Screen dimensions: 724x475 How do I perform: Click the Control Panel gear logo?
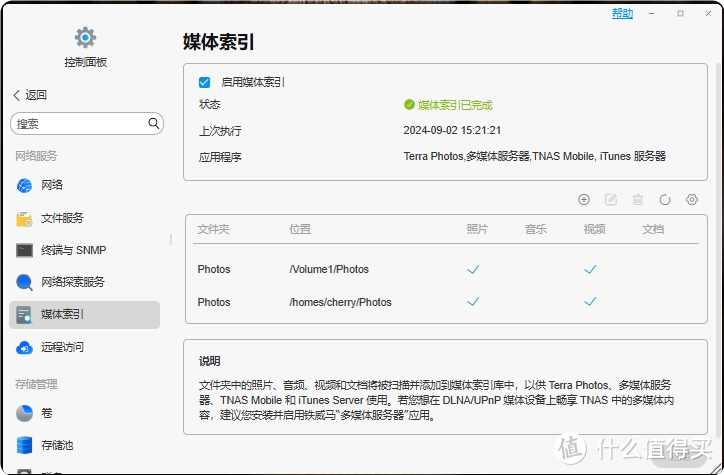click(85, 38)
